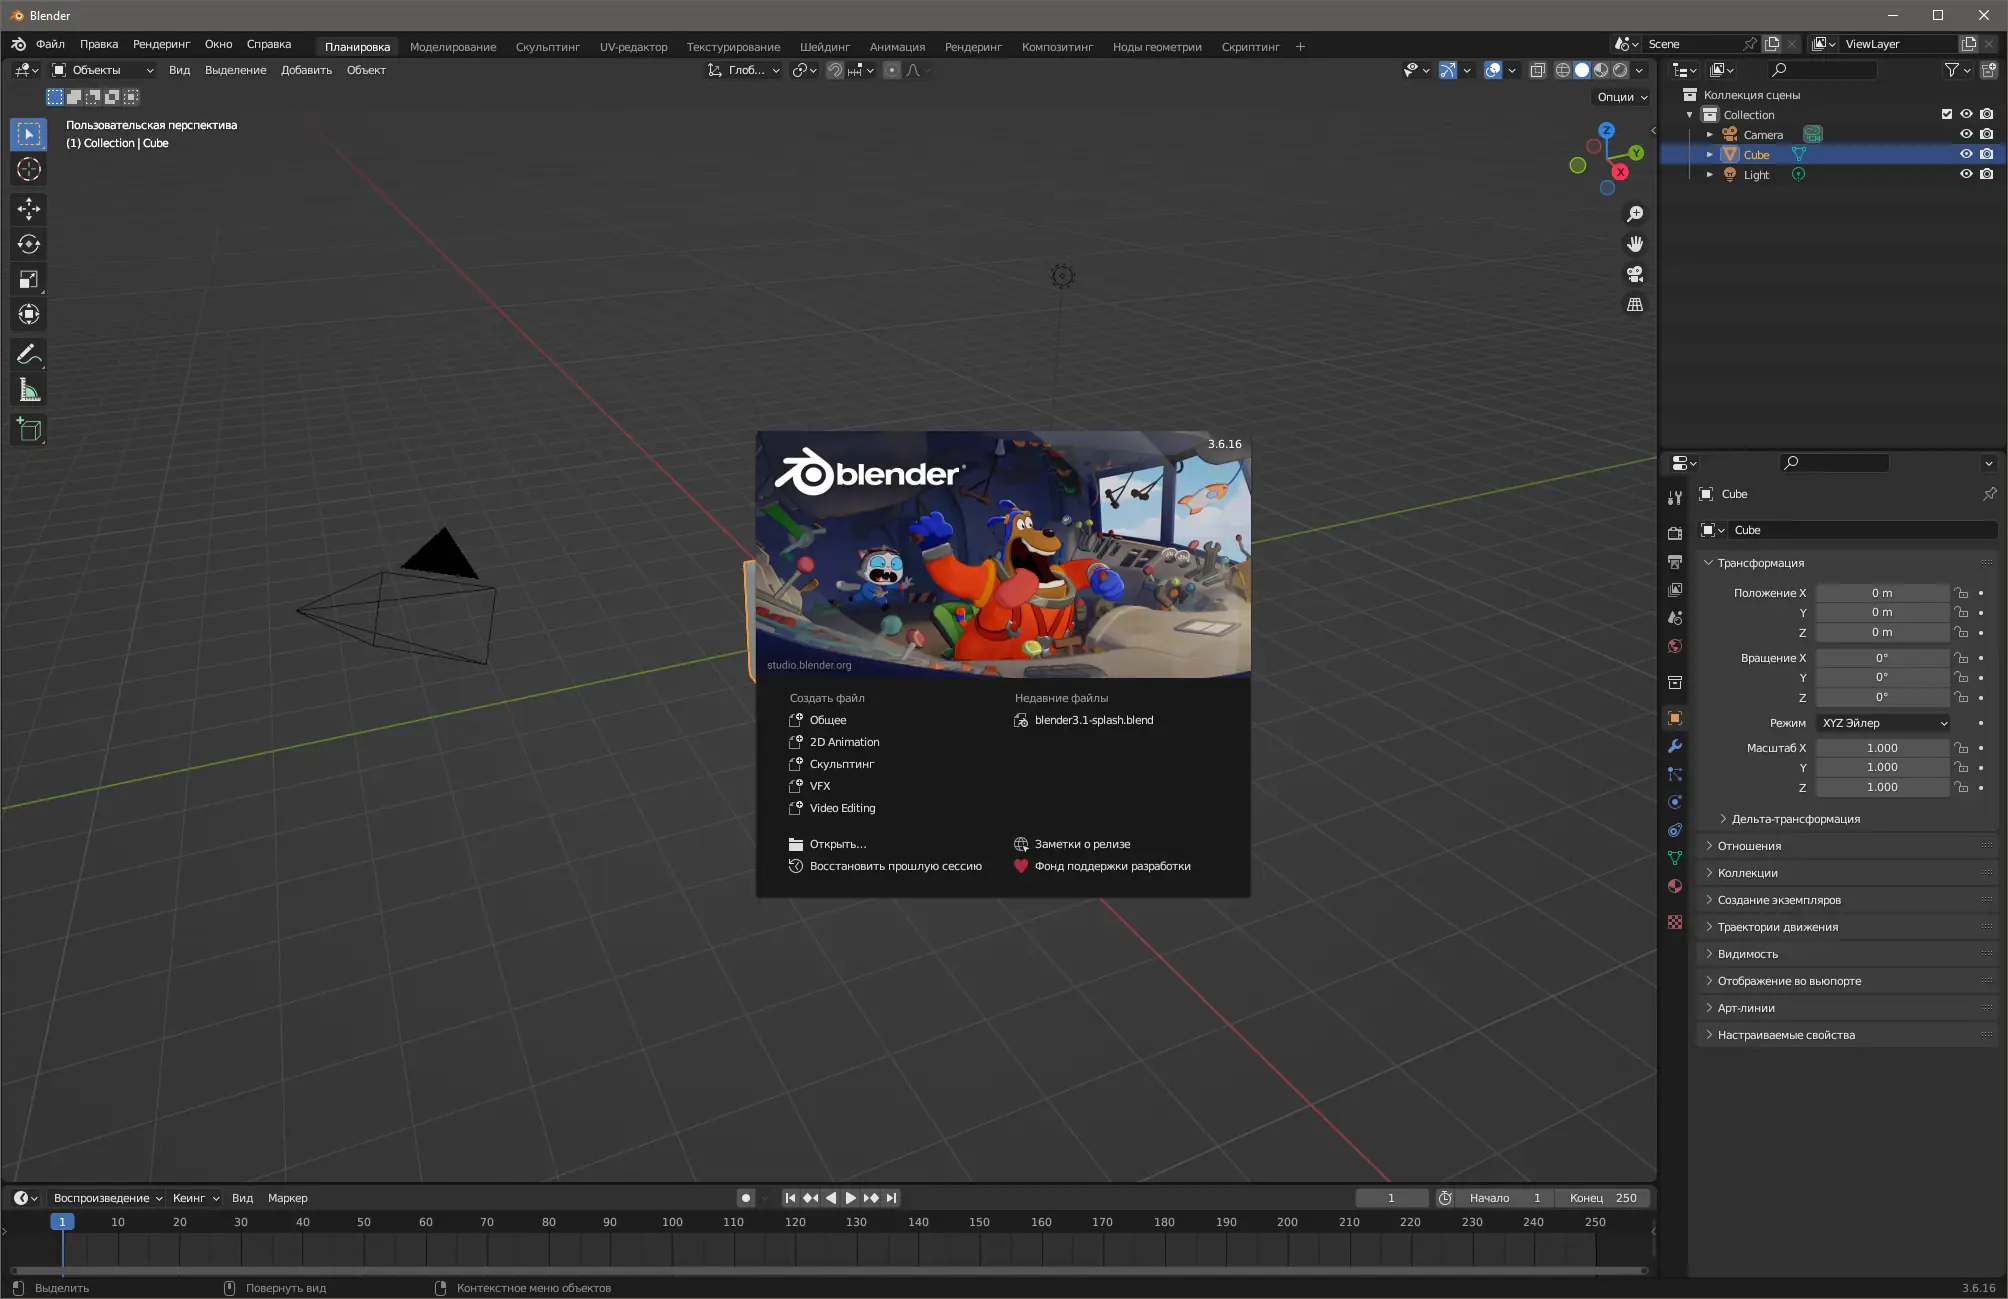Open the rotation mode XYZ Эйлер dropdown
This screenshot has width=2008, height=1299.
[1883, 723]
